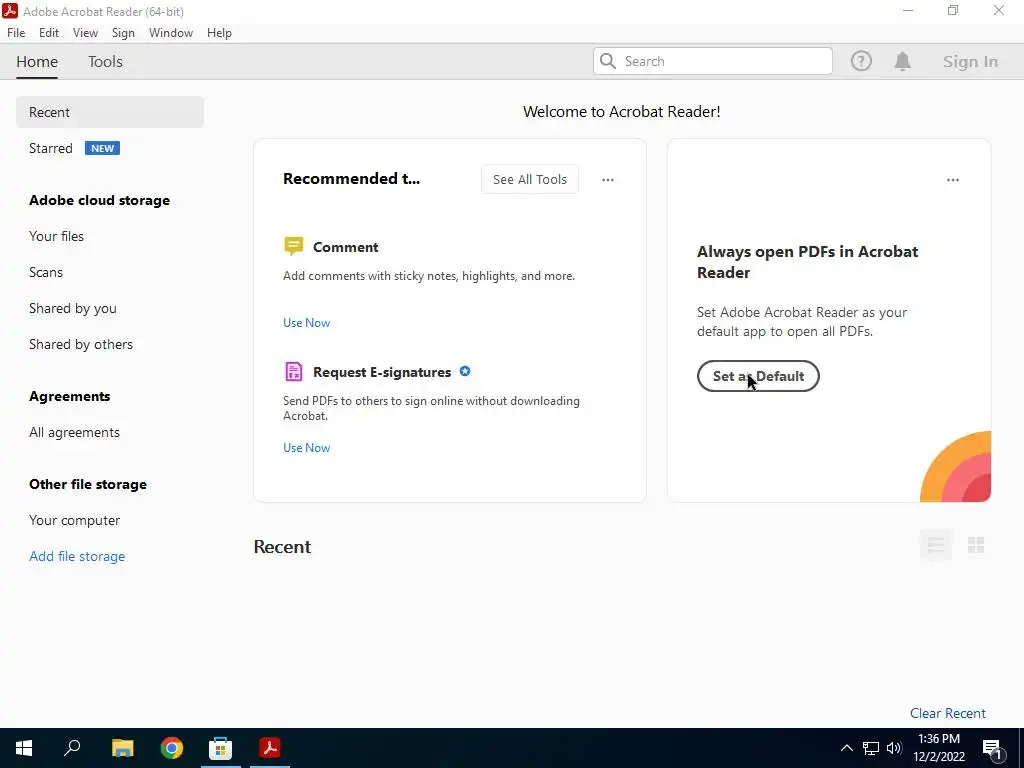Open File Explorer from the taskbar
The height and width of the screenshot is (768, 1024).
pyautogui.click(x=122, y=748)
